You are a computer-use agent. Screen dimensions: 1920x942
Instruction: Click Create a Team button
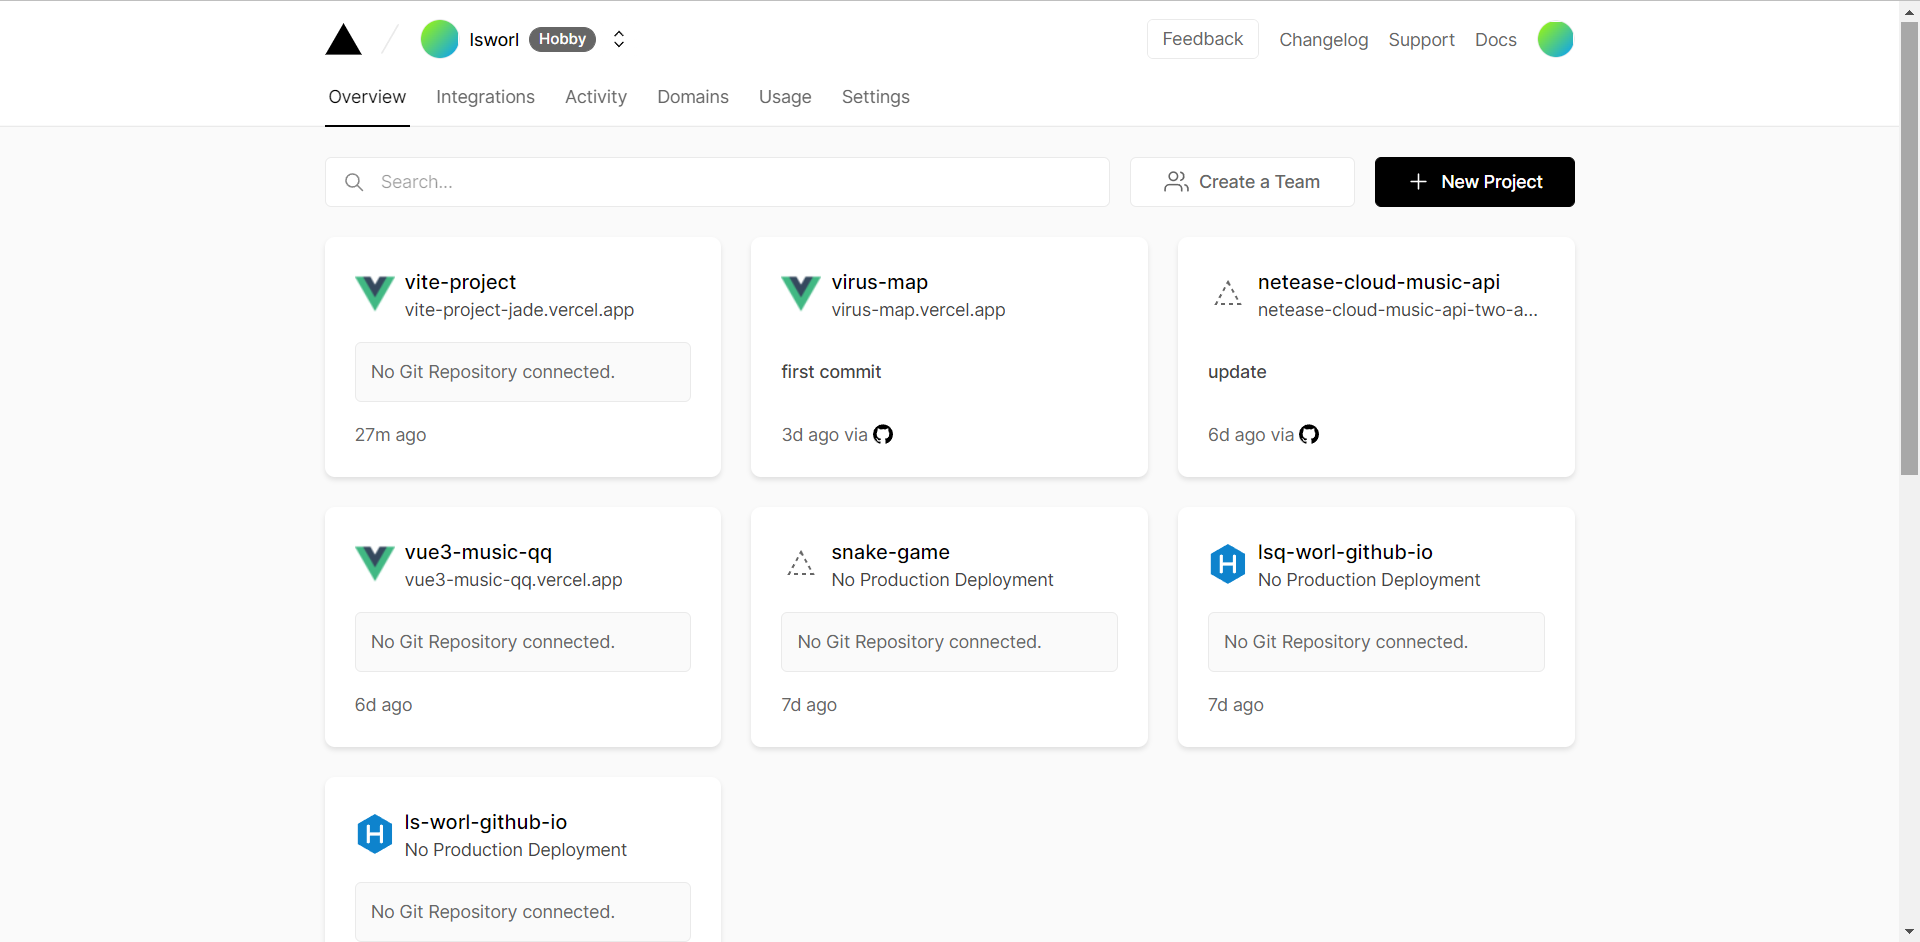[x=1242, y=182]
